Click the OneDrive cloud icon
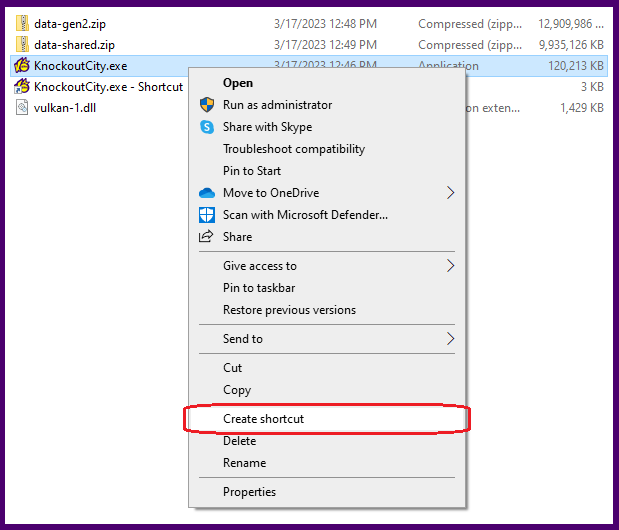Image resolution: width=619 pixels, height=530 pixels. [207, 193]
